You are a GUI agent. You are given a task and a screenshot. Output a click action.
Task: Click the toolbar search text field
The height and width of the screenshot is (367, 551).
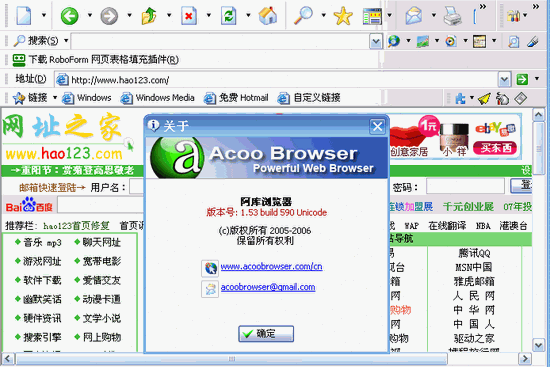[x=220, y=41]
